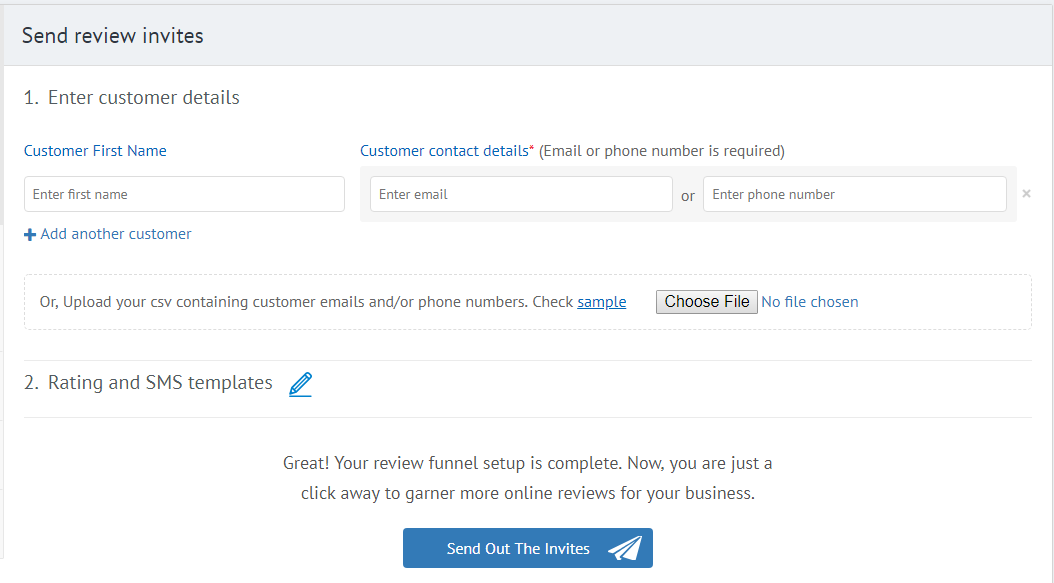Viewport: 1054px width, 583px height.
Task: Click the paper plane icon on Send button
Action: click(625, 548)
